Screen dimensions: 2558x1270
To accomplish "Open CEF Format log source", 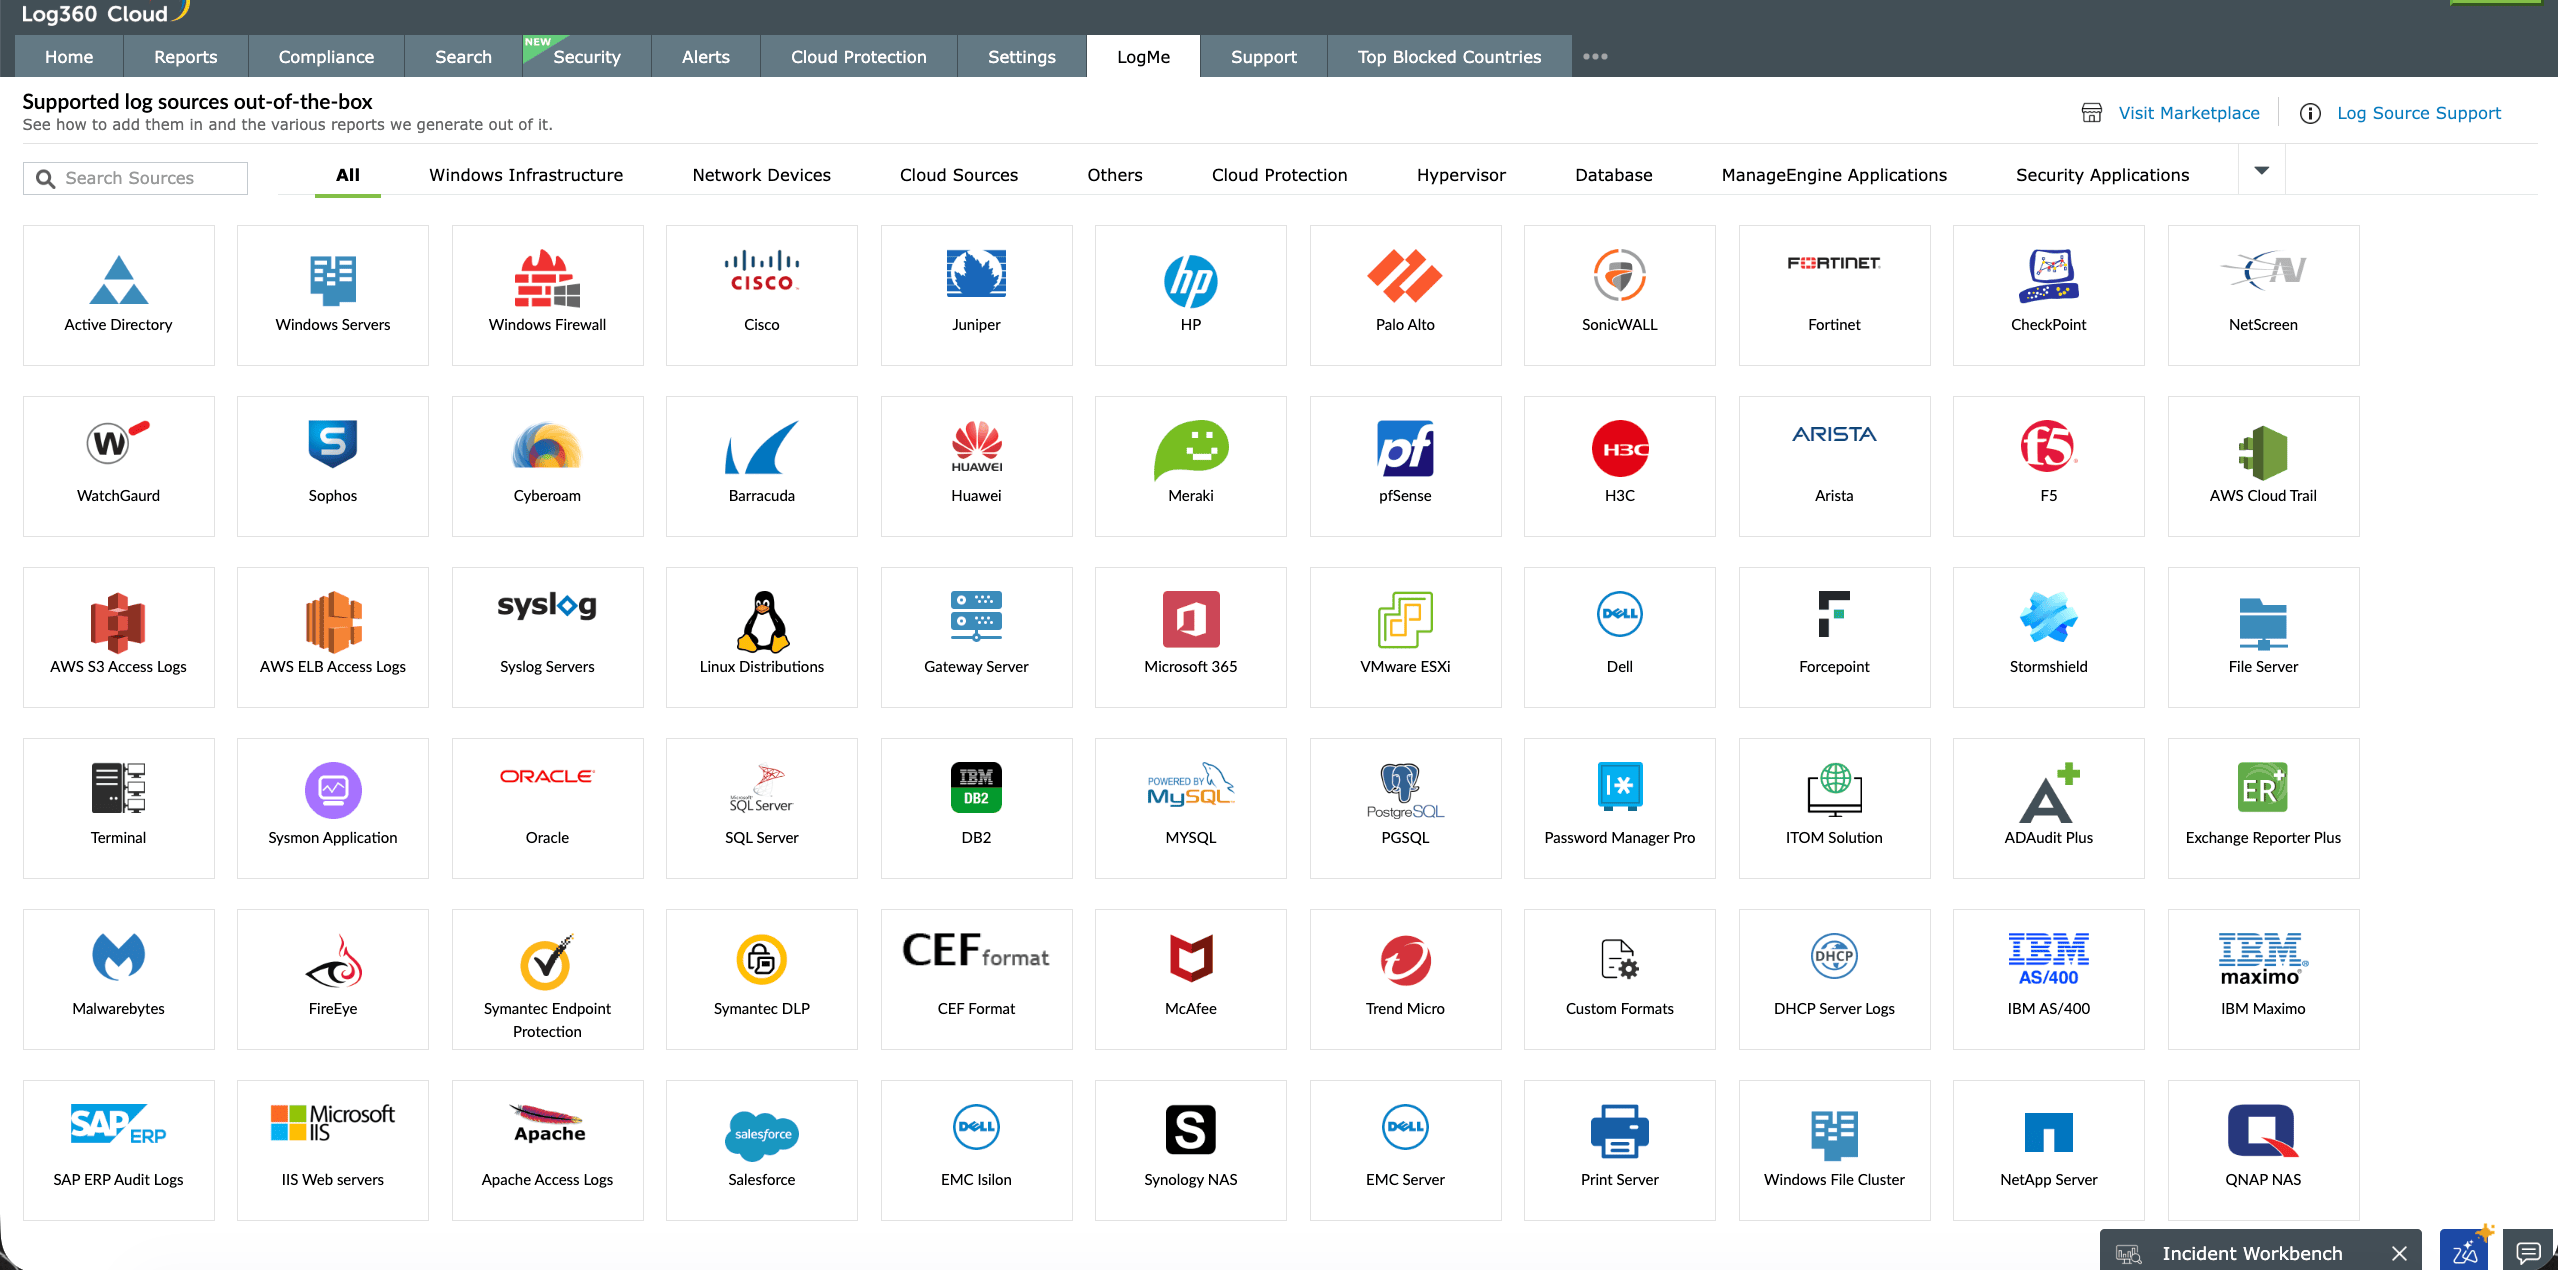I will [x=976, y=979].
